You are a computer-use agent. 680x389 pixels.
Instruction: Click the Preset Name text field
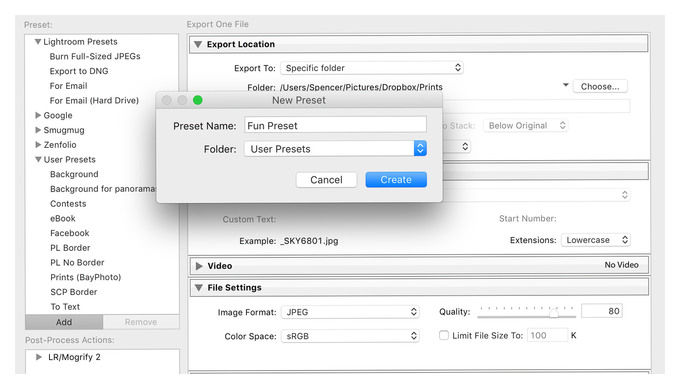pyautogui.click(x=335, y=125)
